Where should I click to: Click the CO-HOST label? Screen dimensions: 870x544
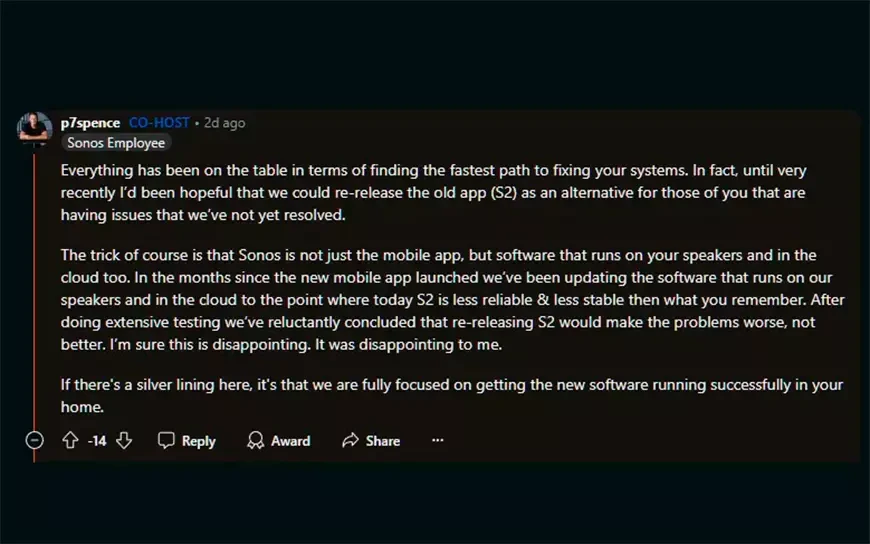point(159,122)
